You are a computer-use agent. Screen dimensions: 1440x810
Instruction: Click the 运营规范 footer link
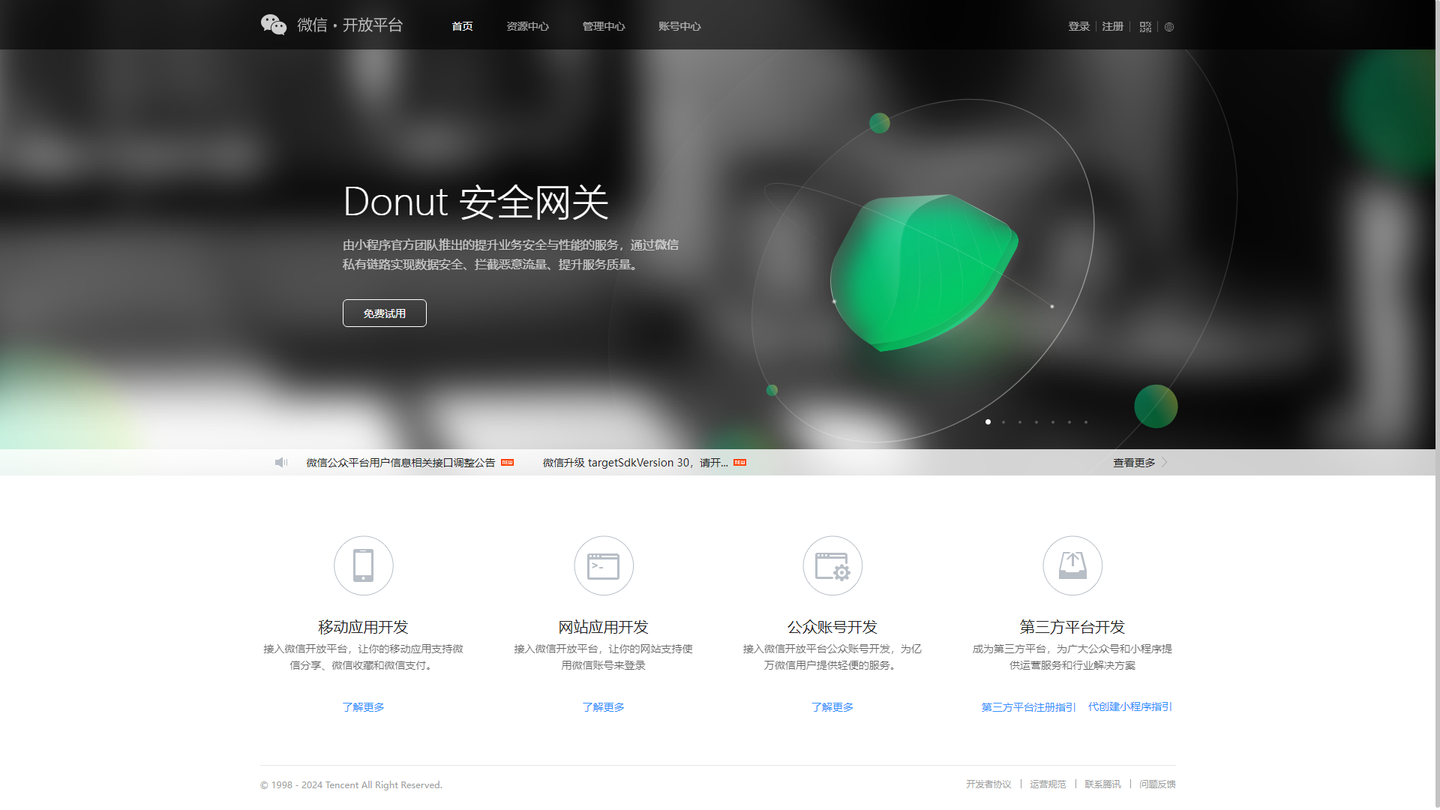[x=1048, y=784]
